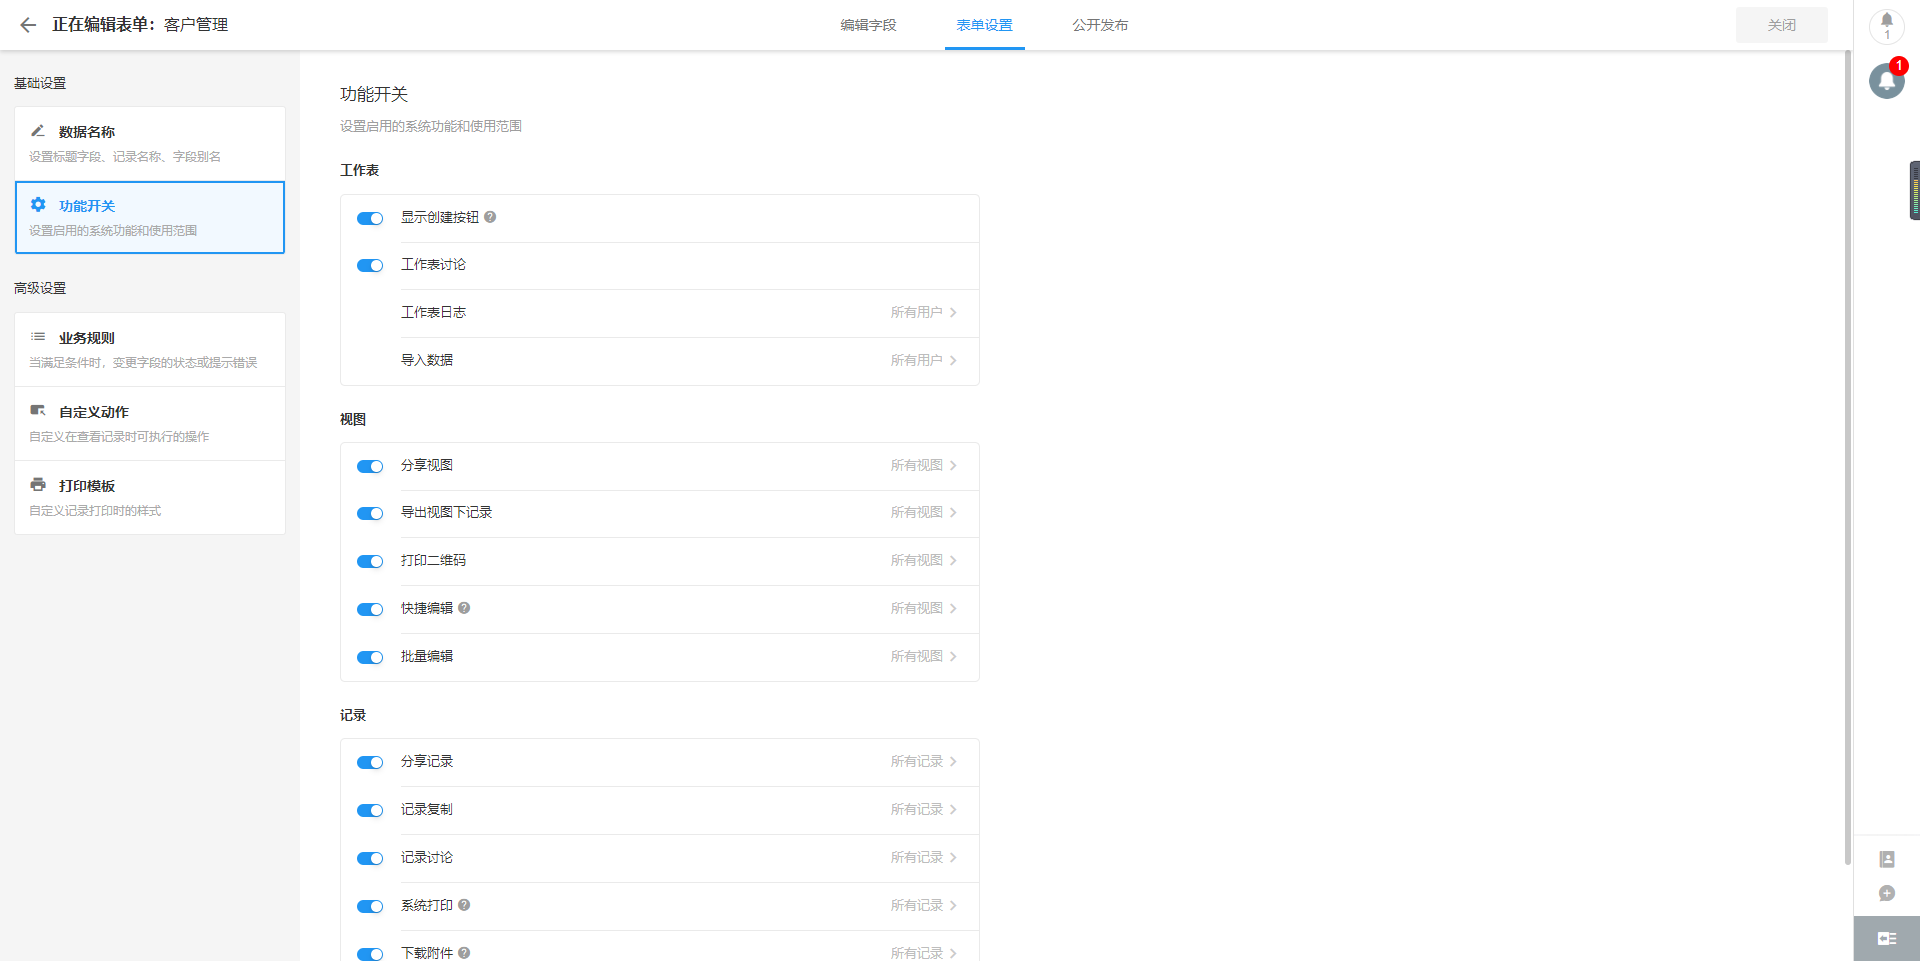Toggle the 分享记录 switch
1920x961 pixels.
pos(370,762)
